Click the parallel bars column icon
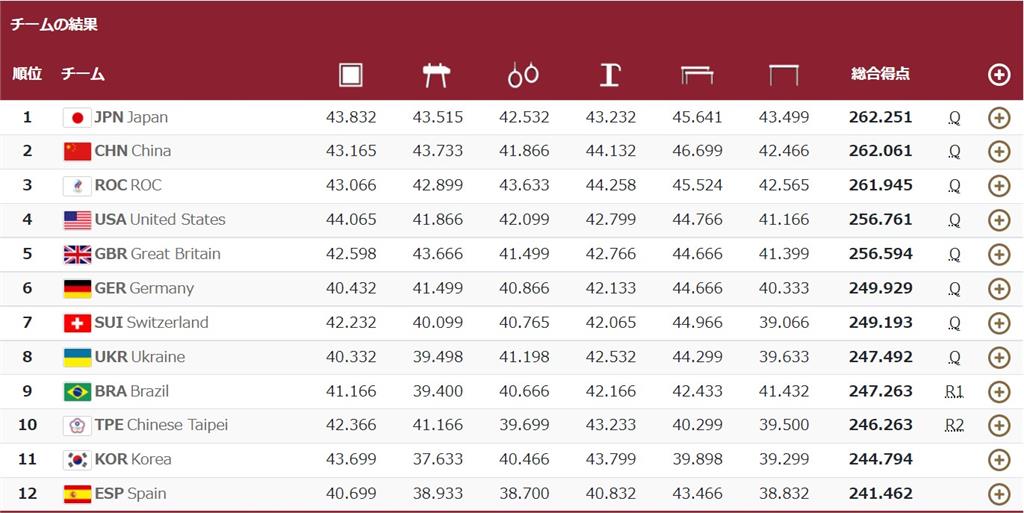Viewport: 1024px width, 513px height. coord(697,76)
